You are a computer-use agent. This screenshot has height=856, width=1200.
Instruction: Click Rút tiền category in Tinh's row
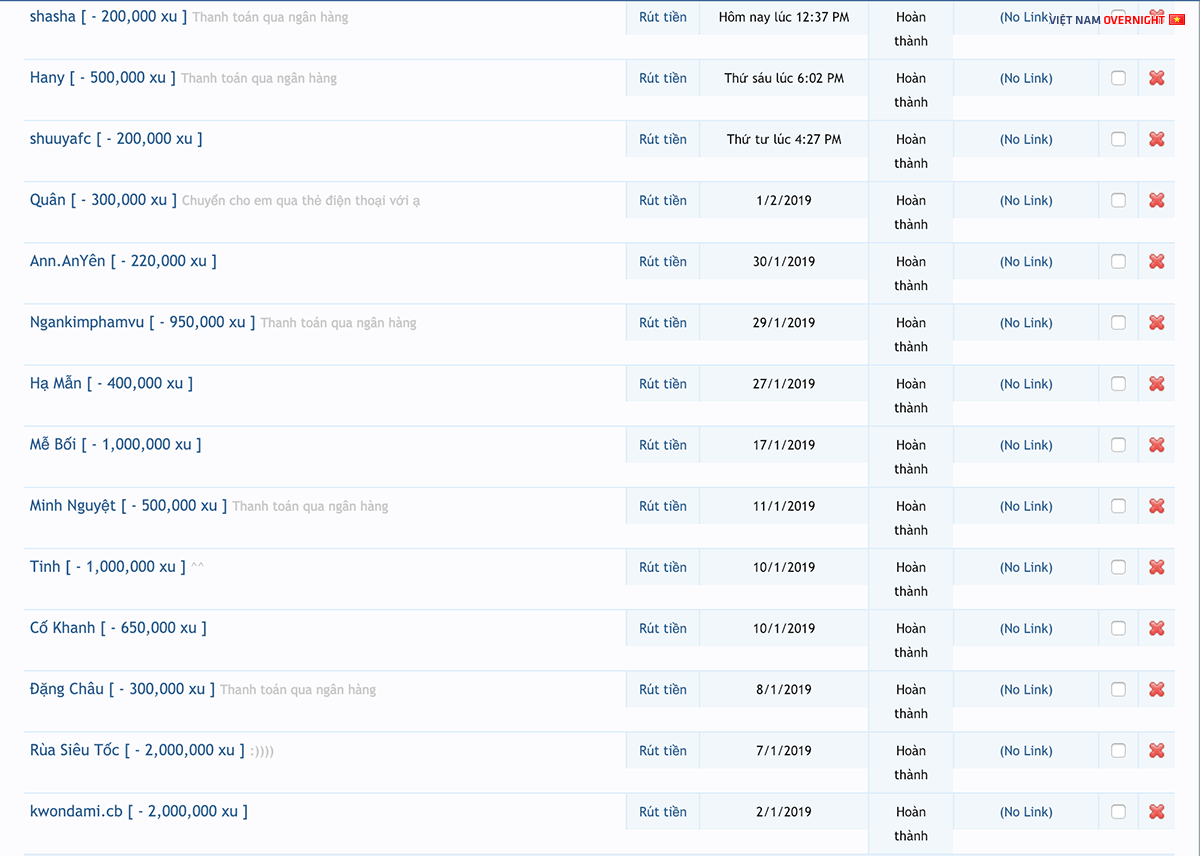[x=663, y=567]
